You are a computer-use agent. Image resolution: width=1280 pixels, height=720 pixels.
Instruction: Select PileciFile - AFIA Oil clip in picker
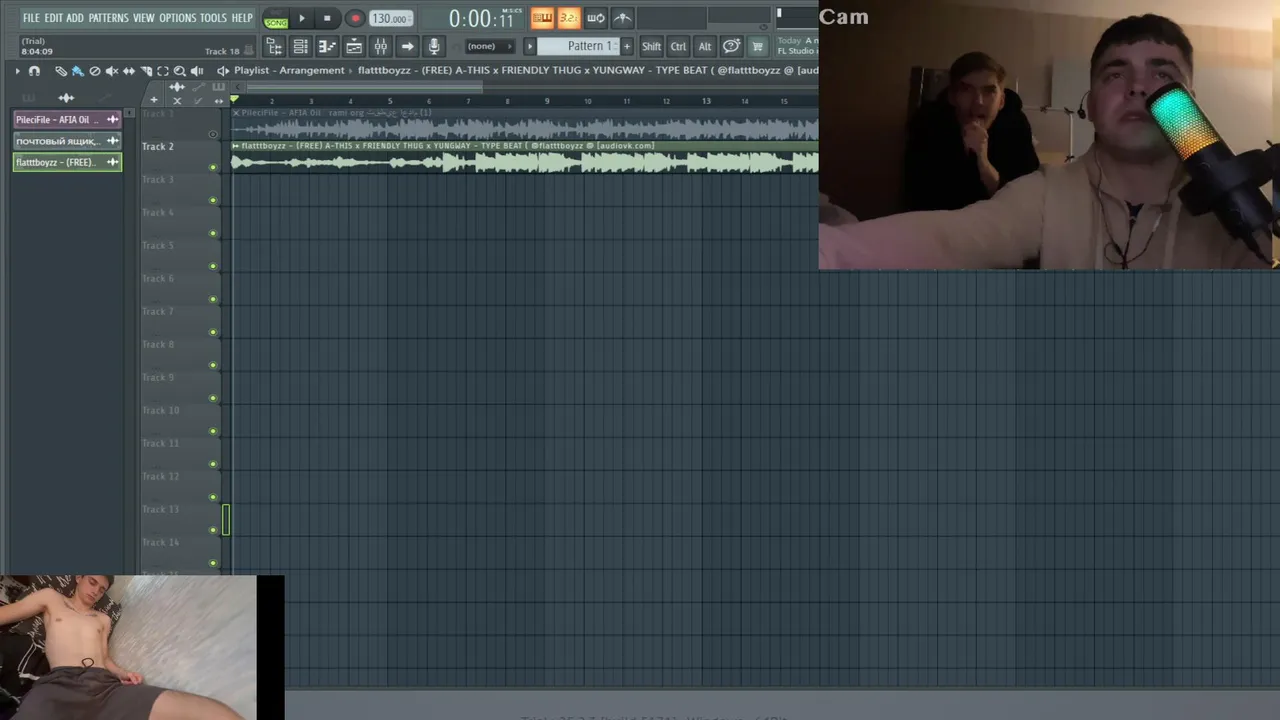tap(67, 120)
